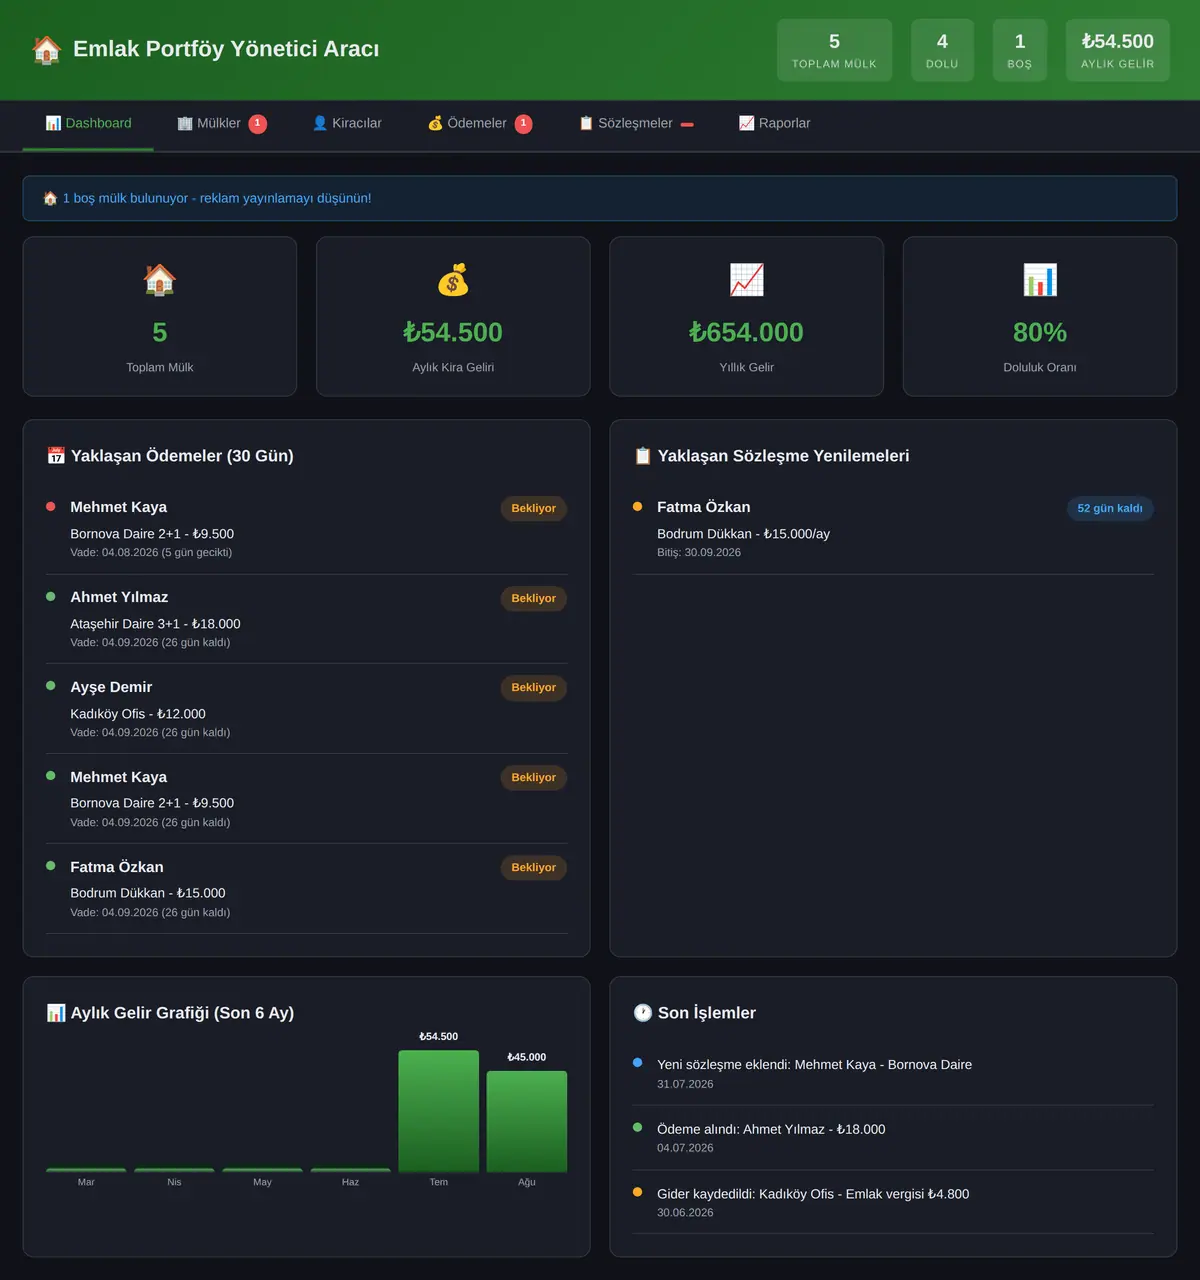Click the chart icon on Yıllık Gelir card
Viewport: 1200px width, 1280px height.
[x=747, y=280]
